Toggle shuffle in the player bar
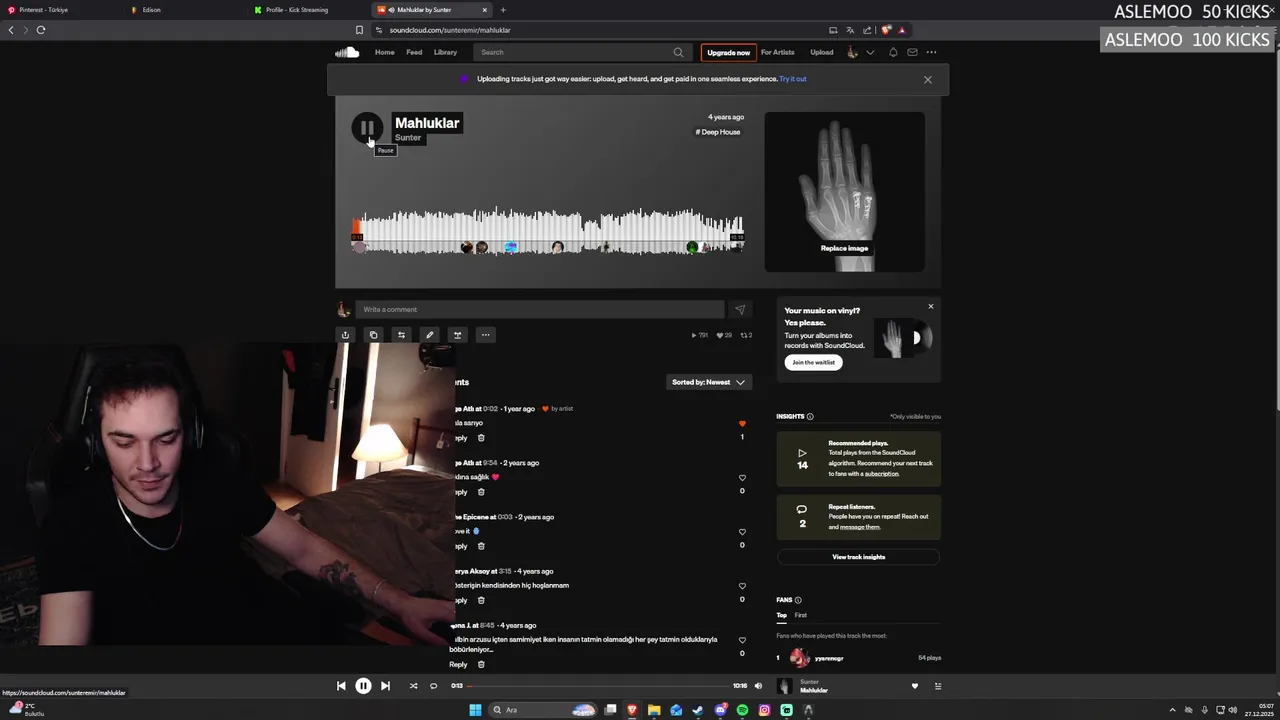 pos(413,686)
